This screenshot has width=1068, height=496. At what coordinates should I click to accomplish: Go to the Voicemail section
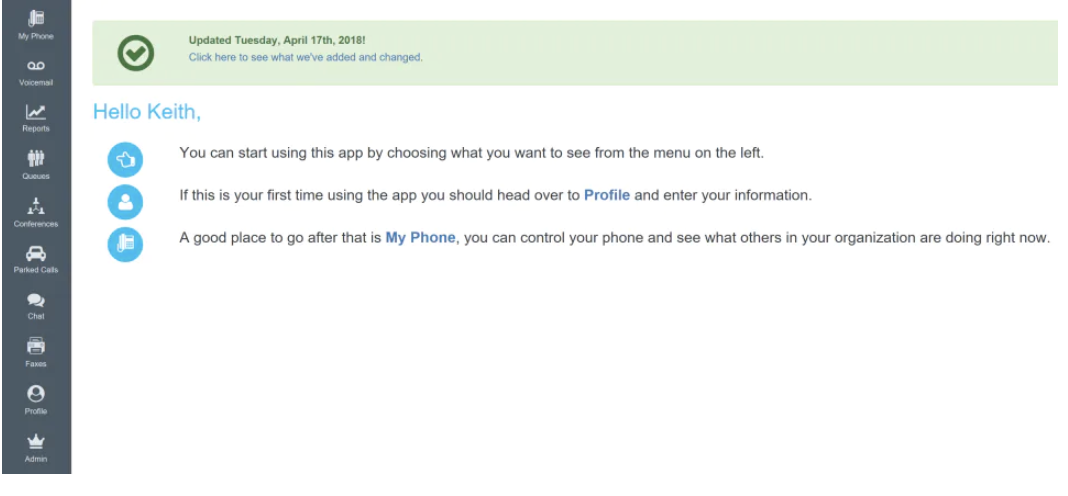coord(35,70)
